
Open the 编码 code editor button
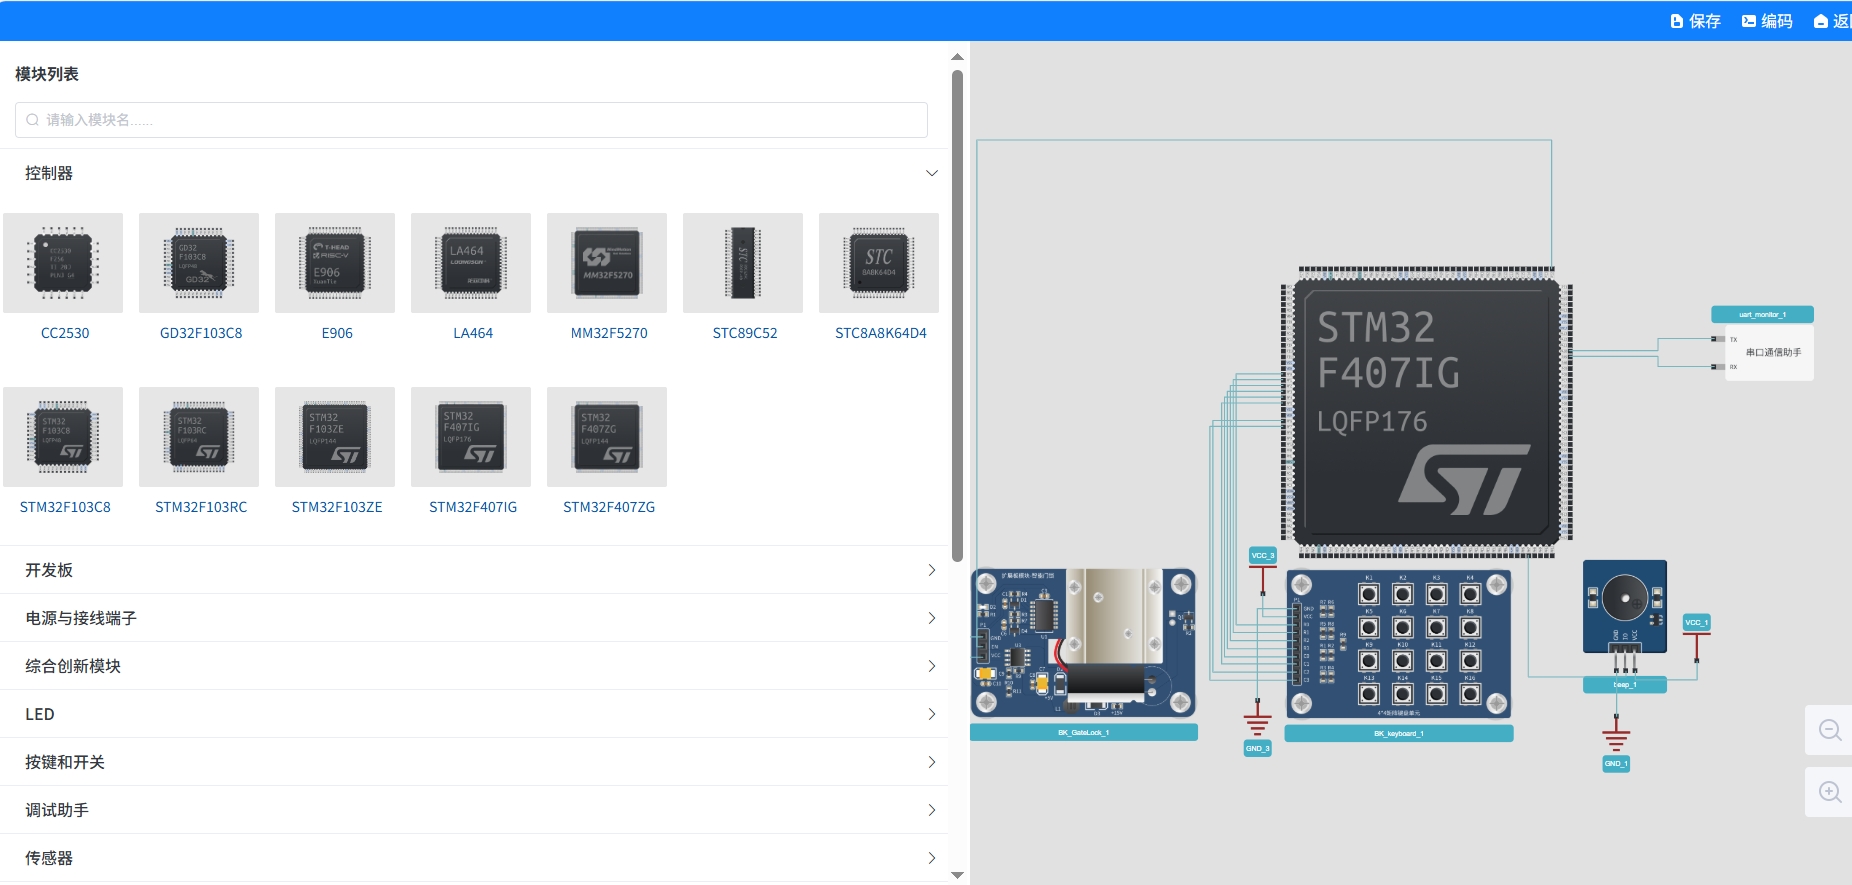pyautogui.click(x=1767, y=21)
